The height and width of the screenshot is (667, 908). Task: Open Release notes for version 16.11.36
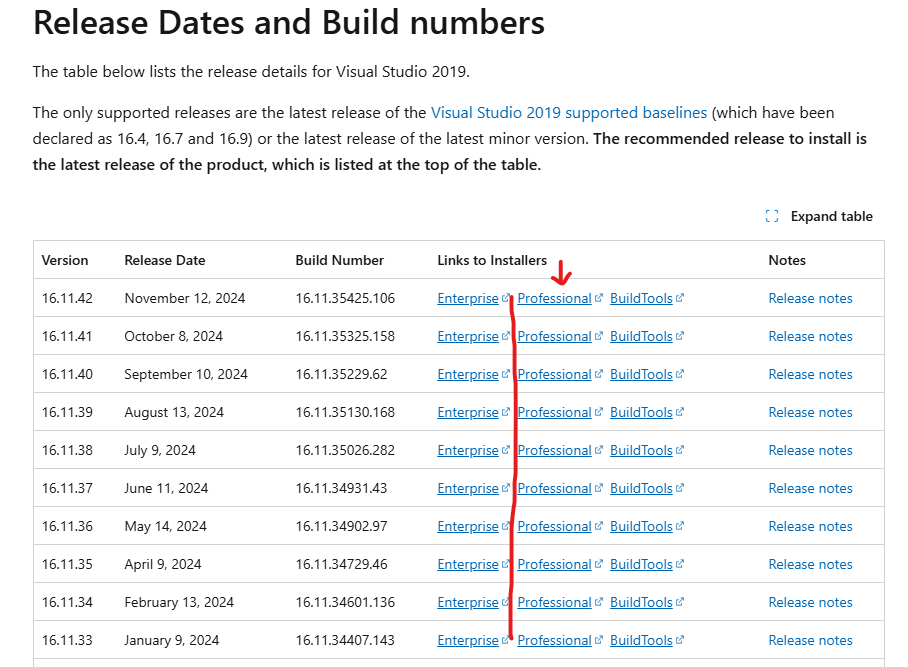click(x=810, y=526)
